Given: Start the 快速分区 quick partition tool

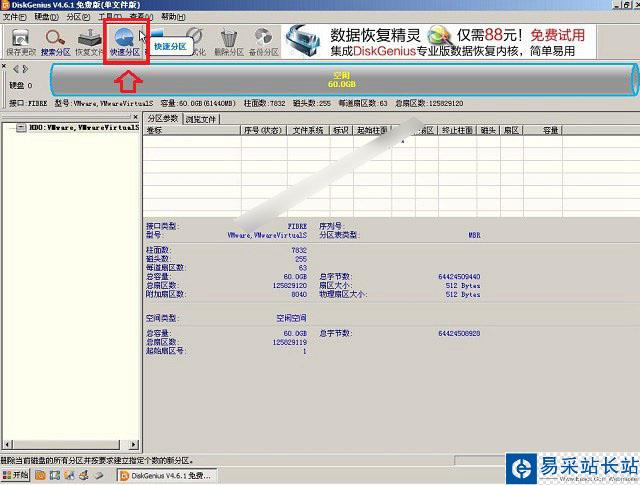Looking at the screenshot, I should [124, 42].
